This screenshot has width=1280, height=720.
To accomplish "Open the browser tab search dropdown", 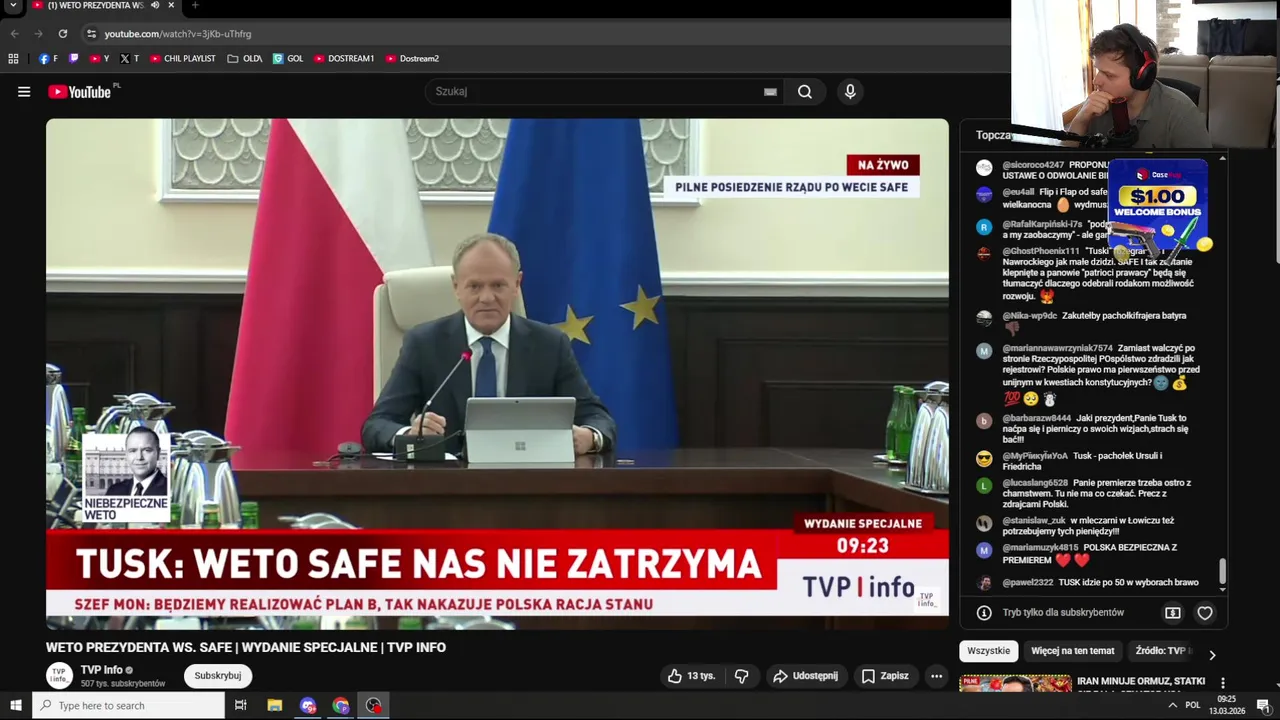I will pos(14,6).
